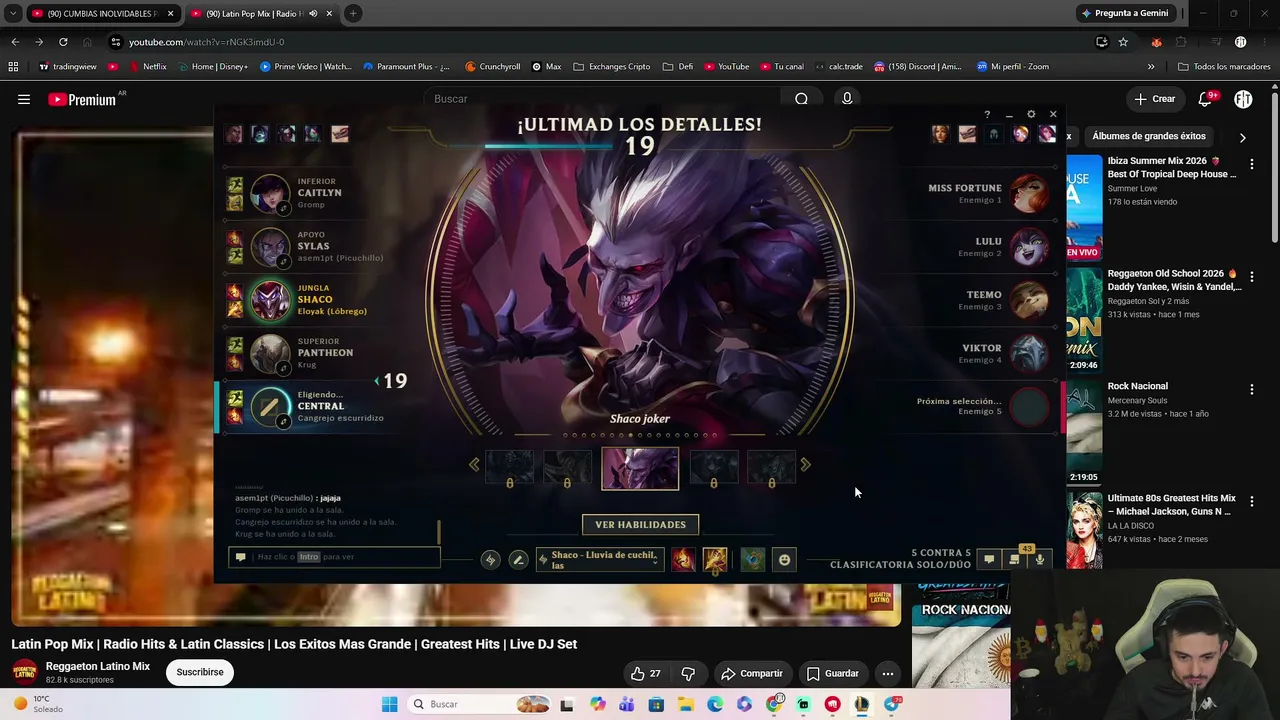
Task: Open the ward skin selector icon
Action: [753, 560]
